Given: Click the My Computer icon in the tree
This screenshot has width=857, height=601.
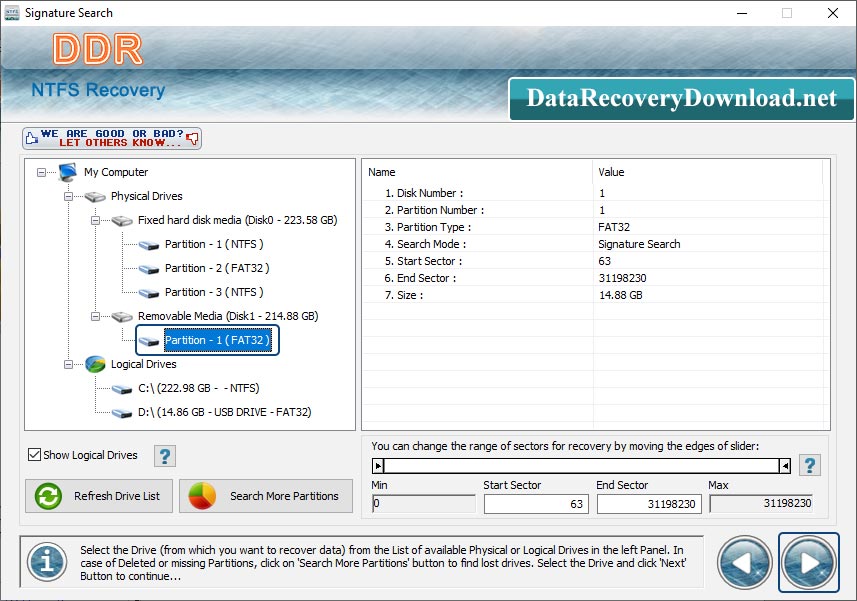Looking at the screenshot, I should (x=68, y=172).
